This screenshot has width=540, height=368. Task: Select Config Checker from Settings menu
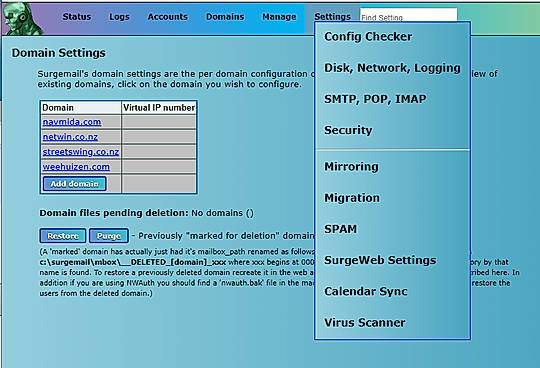(x=368, y=36)
